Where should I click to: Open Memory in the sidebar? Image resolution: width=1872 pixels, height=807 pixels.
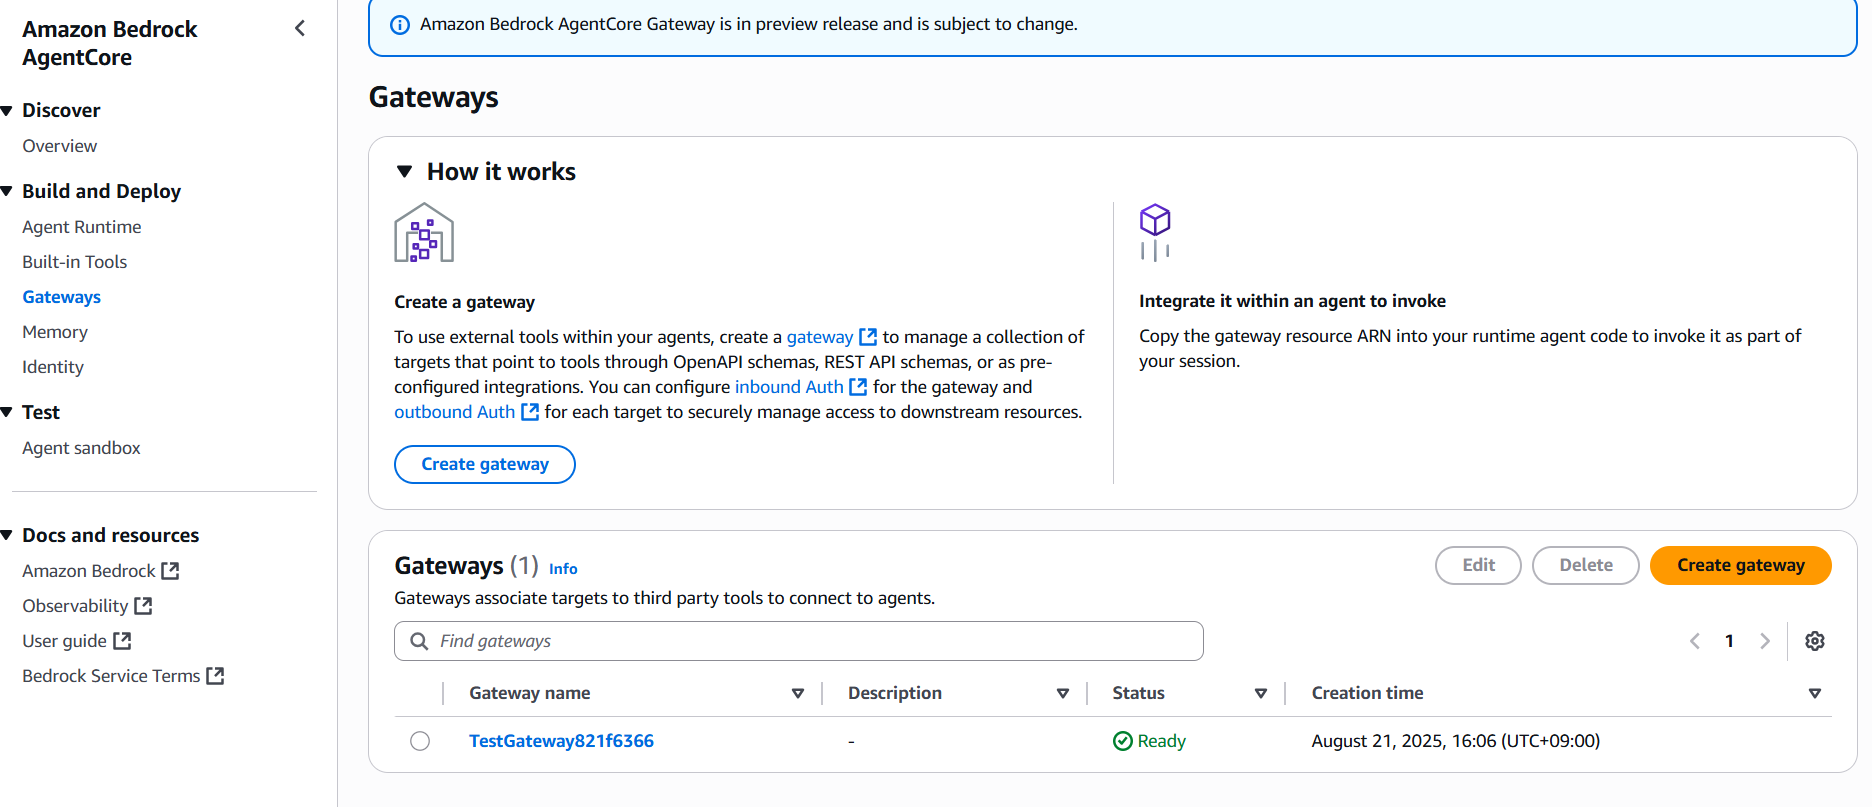[55, 332]
